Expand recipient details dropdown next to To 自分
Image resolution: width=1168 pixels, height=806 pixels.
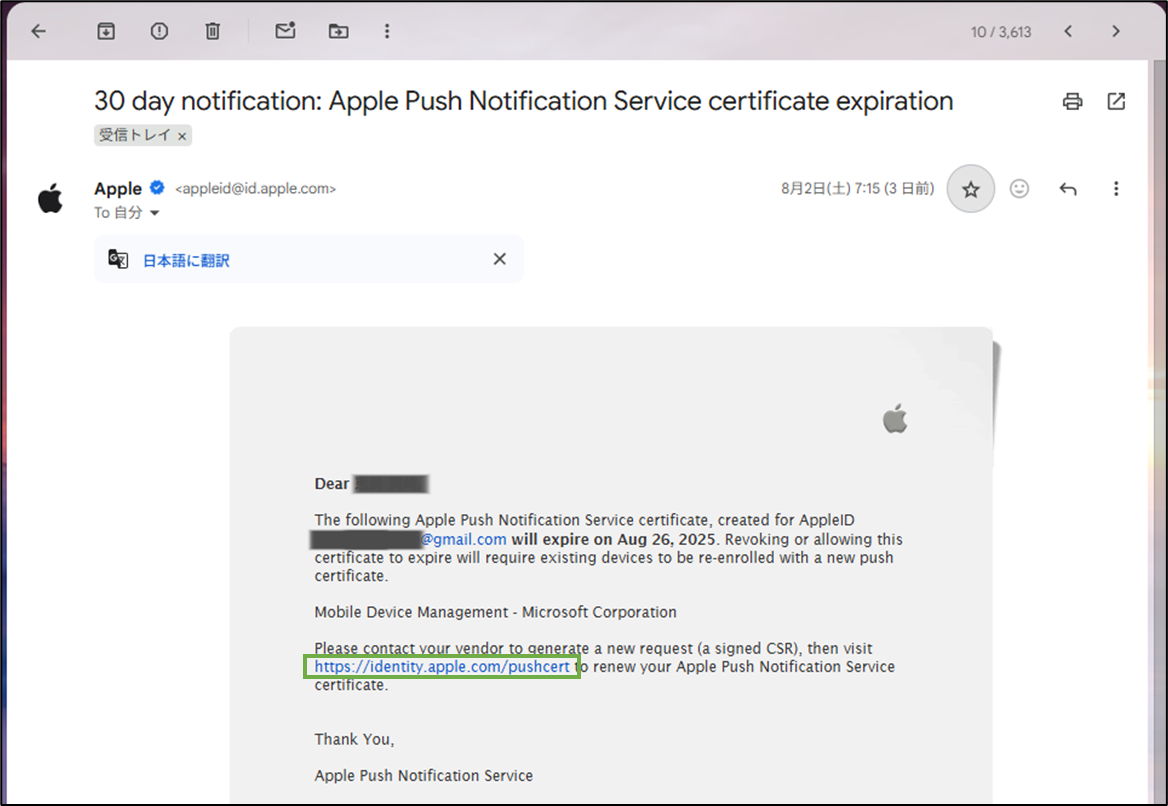(154, 213)
